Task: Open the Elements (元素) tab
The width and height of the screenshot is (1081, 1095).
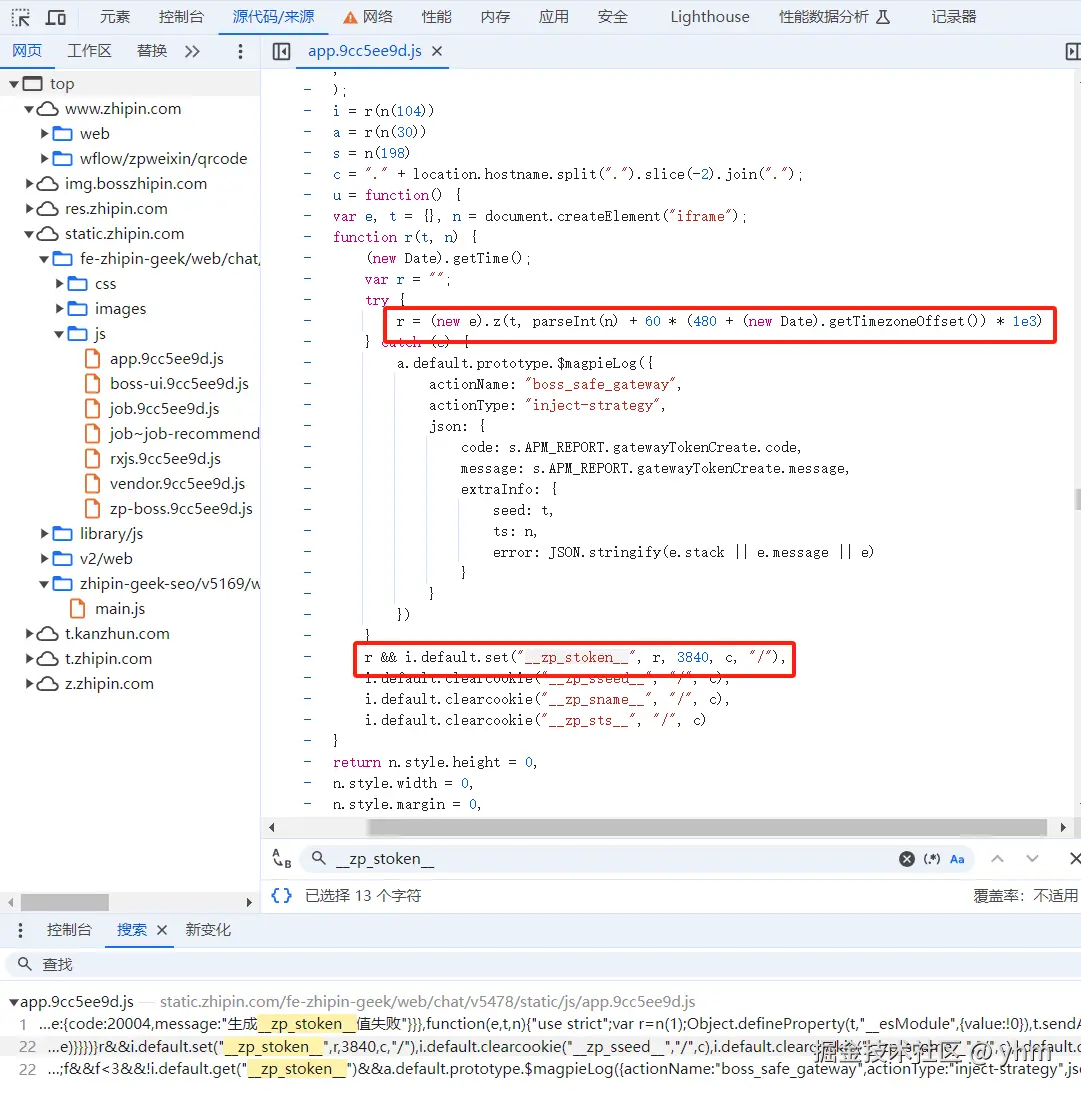Action: click(x=115, y=17)
